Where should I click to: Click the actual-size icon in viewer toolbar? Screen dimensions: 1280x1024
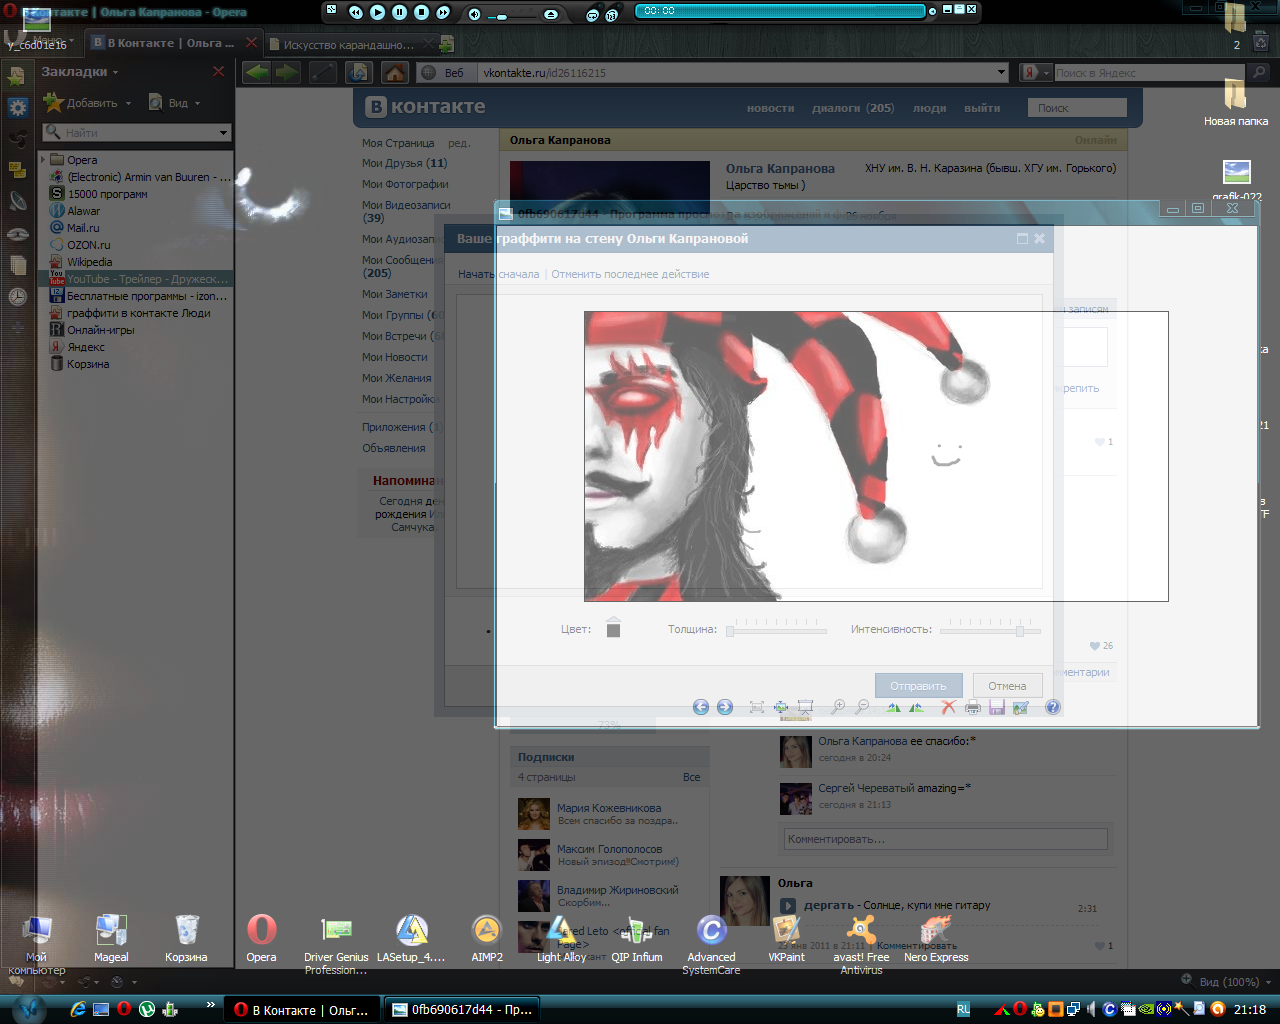click(x=781, y=707)
